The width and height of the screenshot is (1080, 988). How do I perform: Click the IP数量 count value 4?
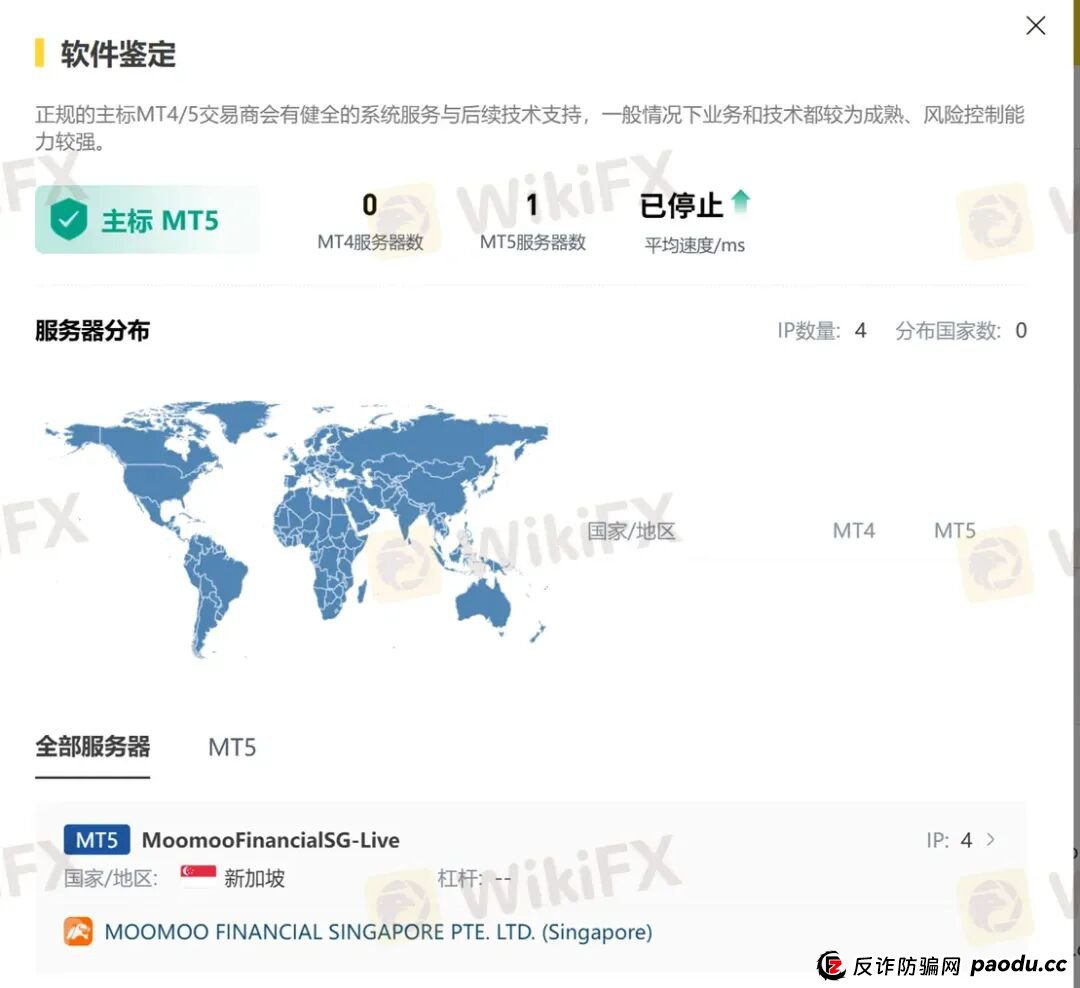pos(860,330)
